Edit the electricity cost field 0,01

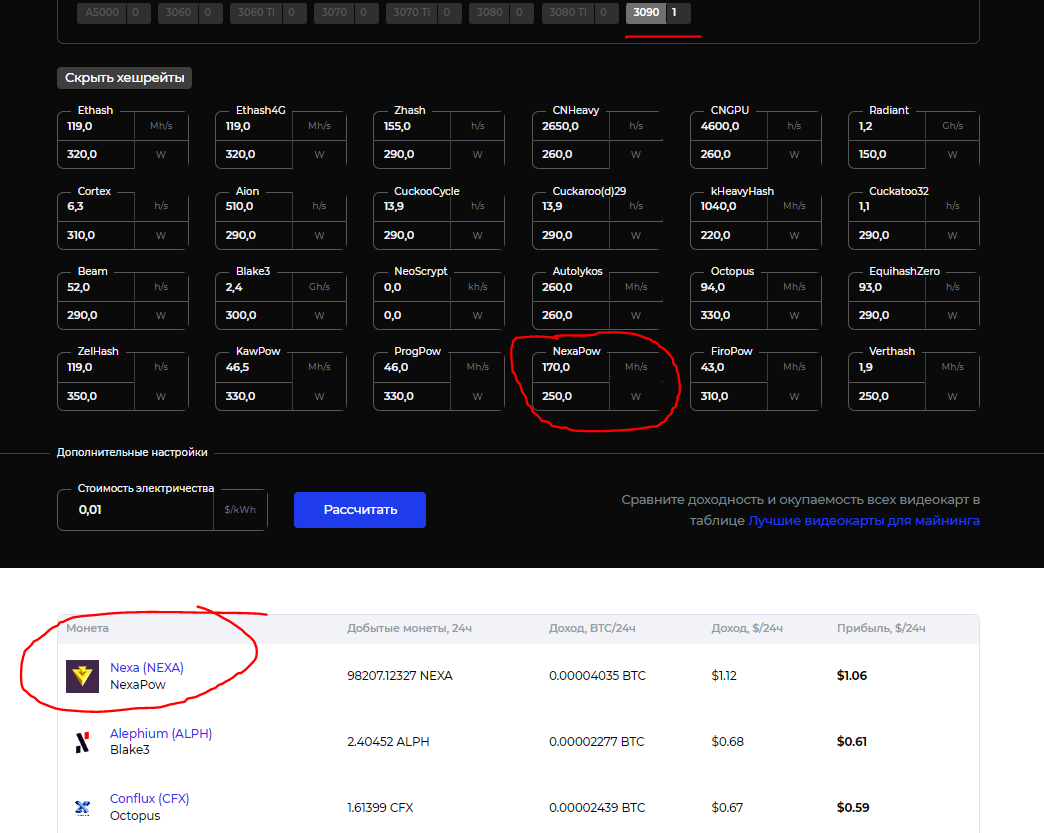point(135,510)
